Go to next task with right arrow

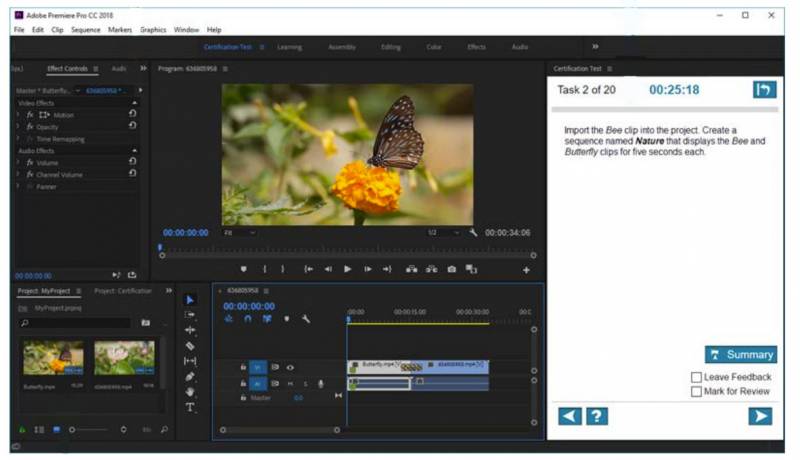coord(760,417)
